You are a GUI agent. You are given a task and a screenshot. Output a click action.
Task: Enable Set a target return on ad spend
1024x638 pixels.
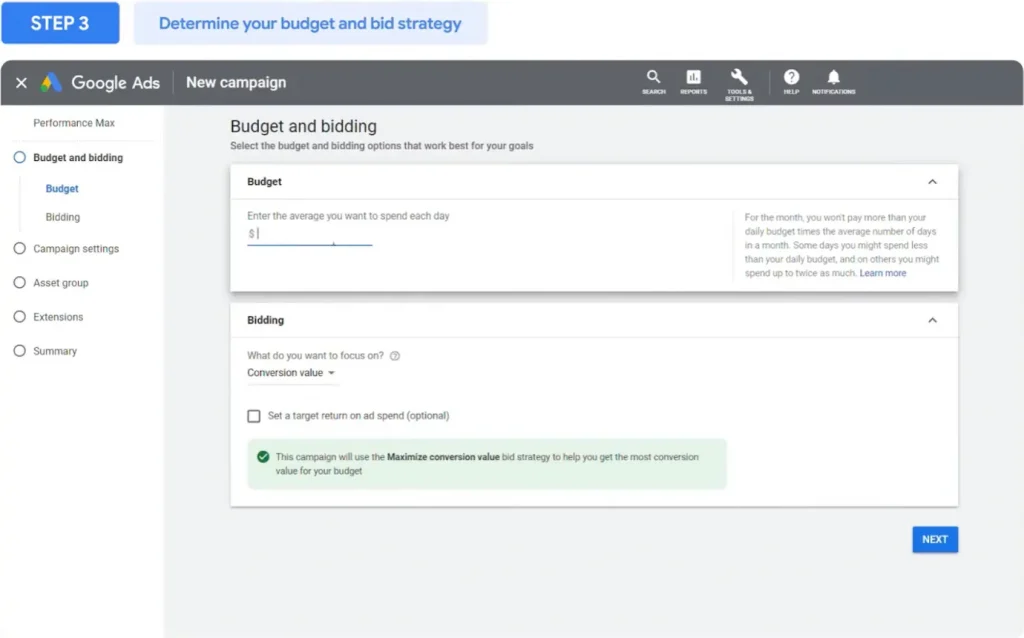tap(254, 416)
